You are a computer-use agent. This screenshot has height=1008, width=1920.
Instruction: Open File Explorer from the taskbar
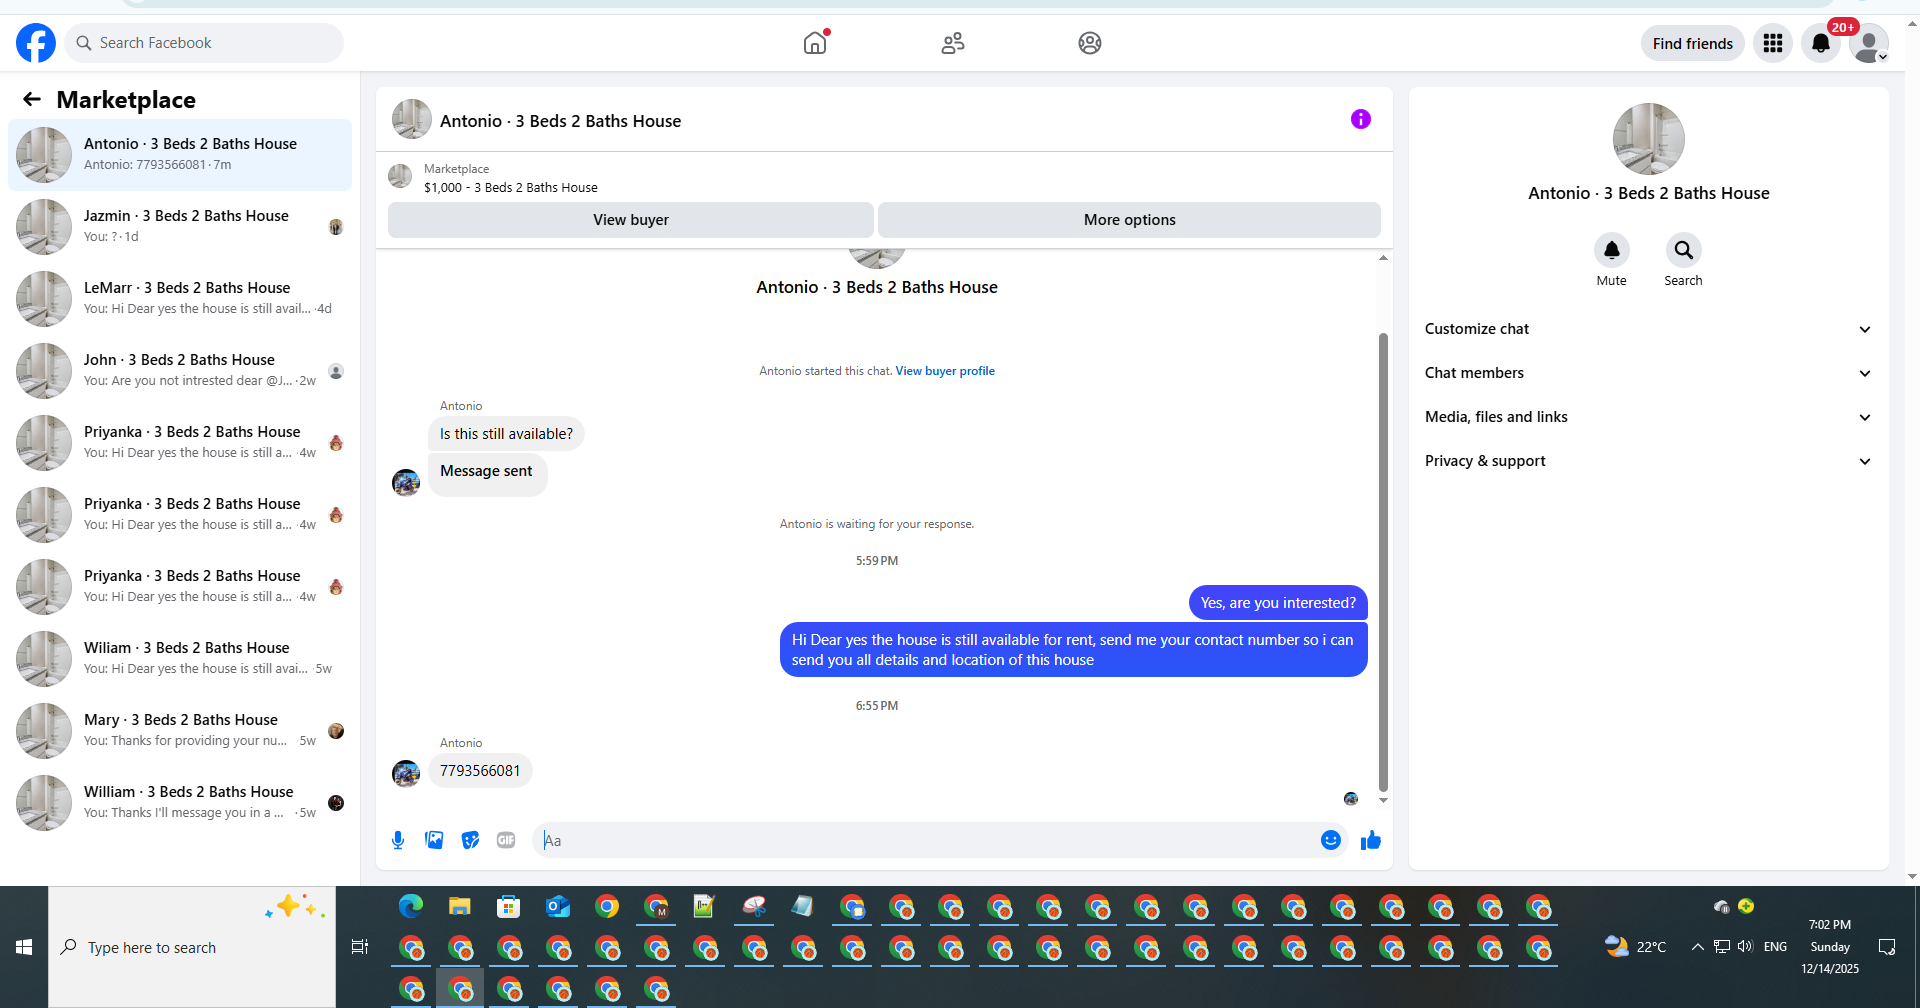pyautogui.click(x=460, y=906)
